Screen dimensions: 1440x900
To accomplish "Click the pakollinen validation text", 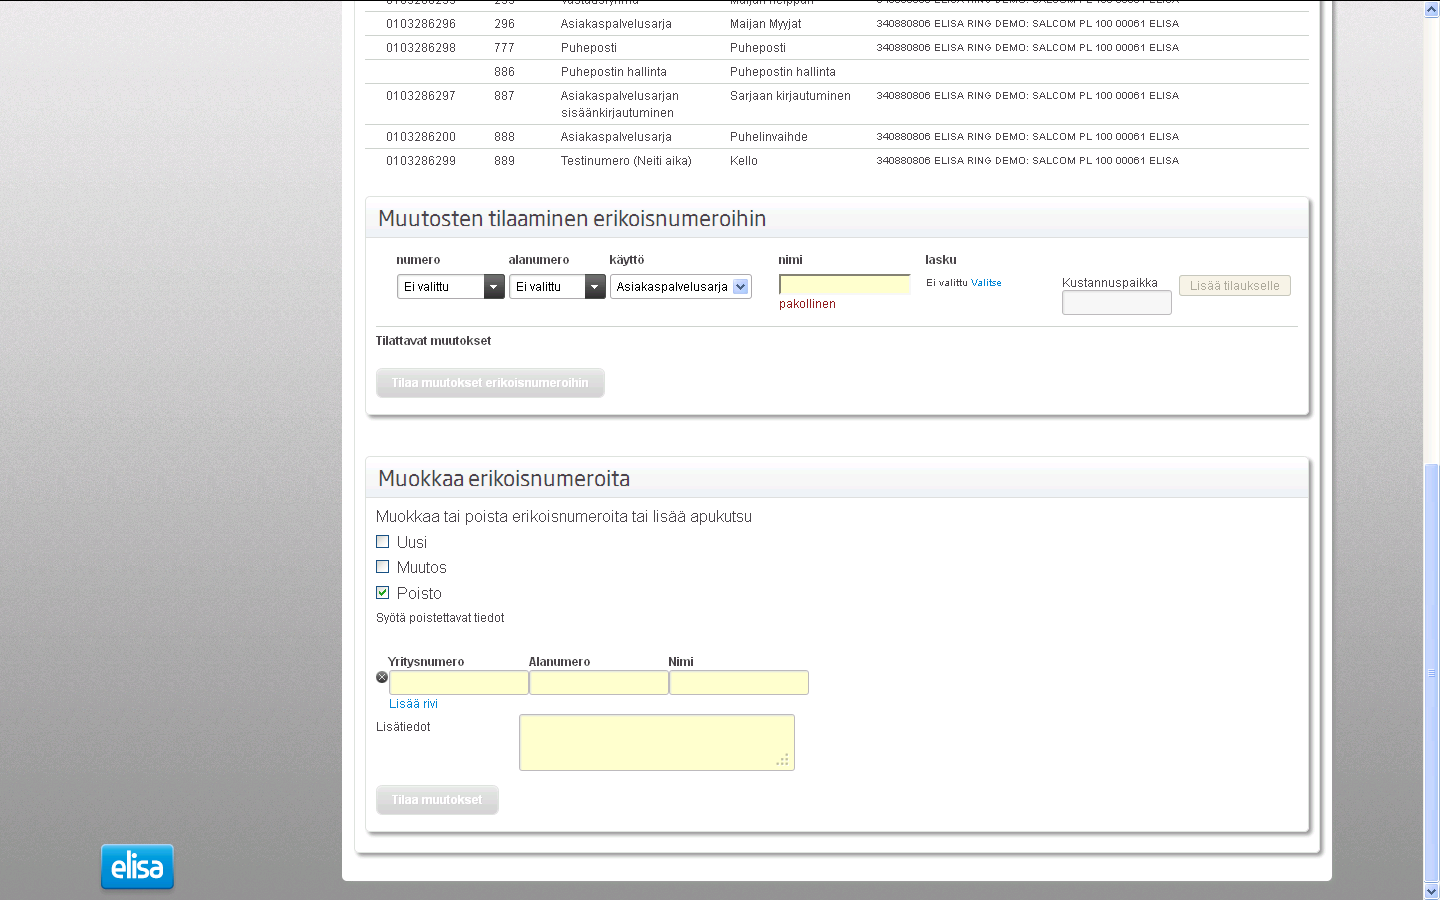I will pos(807,304).
